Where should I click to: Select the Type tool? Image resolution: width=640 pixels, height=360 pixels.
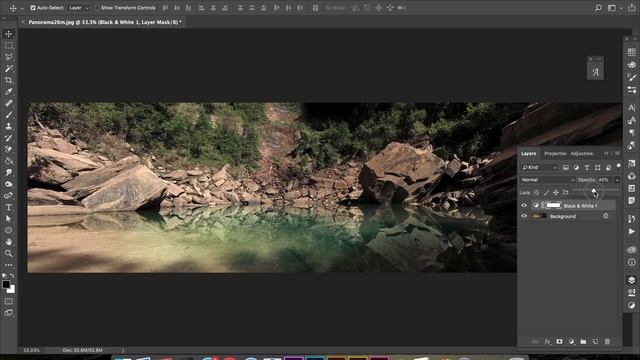(x=9, y=207)
